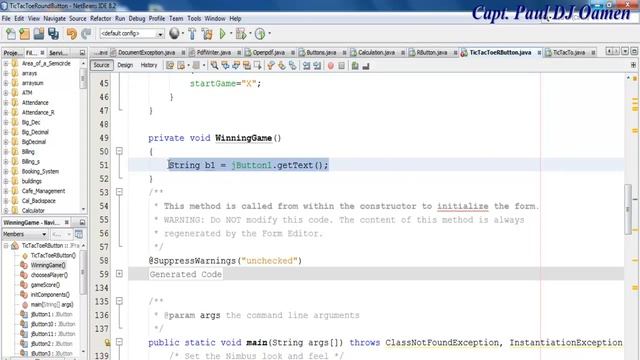
Task: Switch to Design view
Action: (x=125, y=65)
